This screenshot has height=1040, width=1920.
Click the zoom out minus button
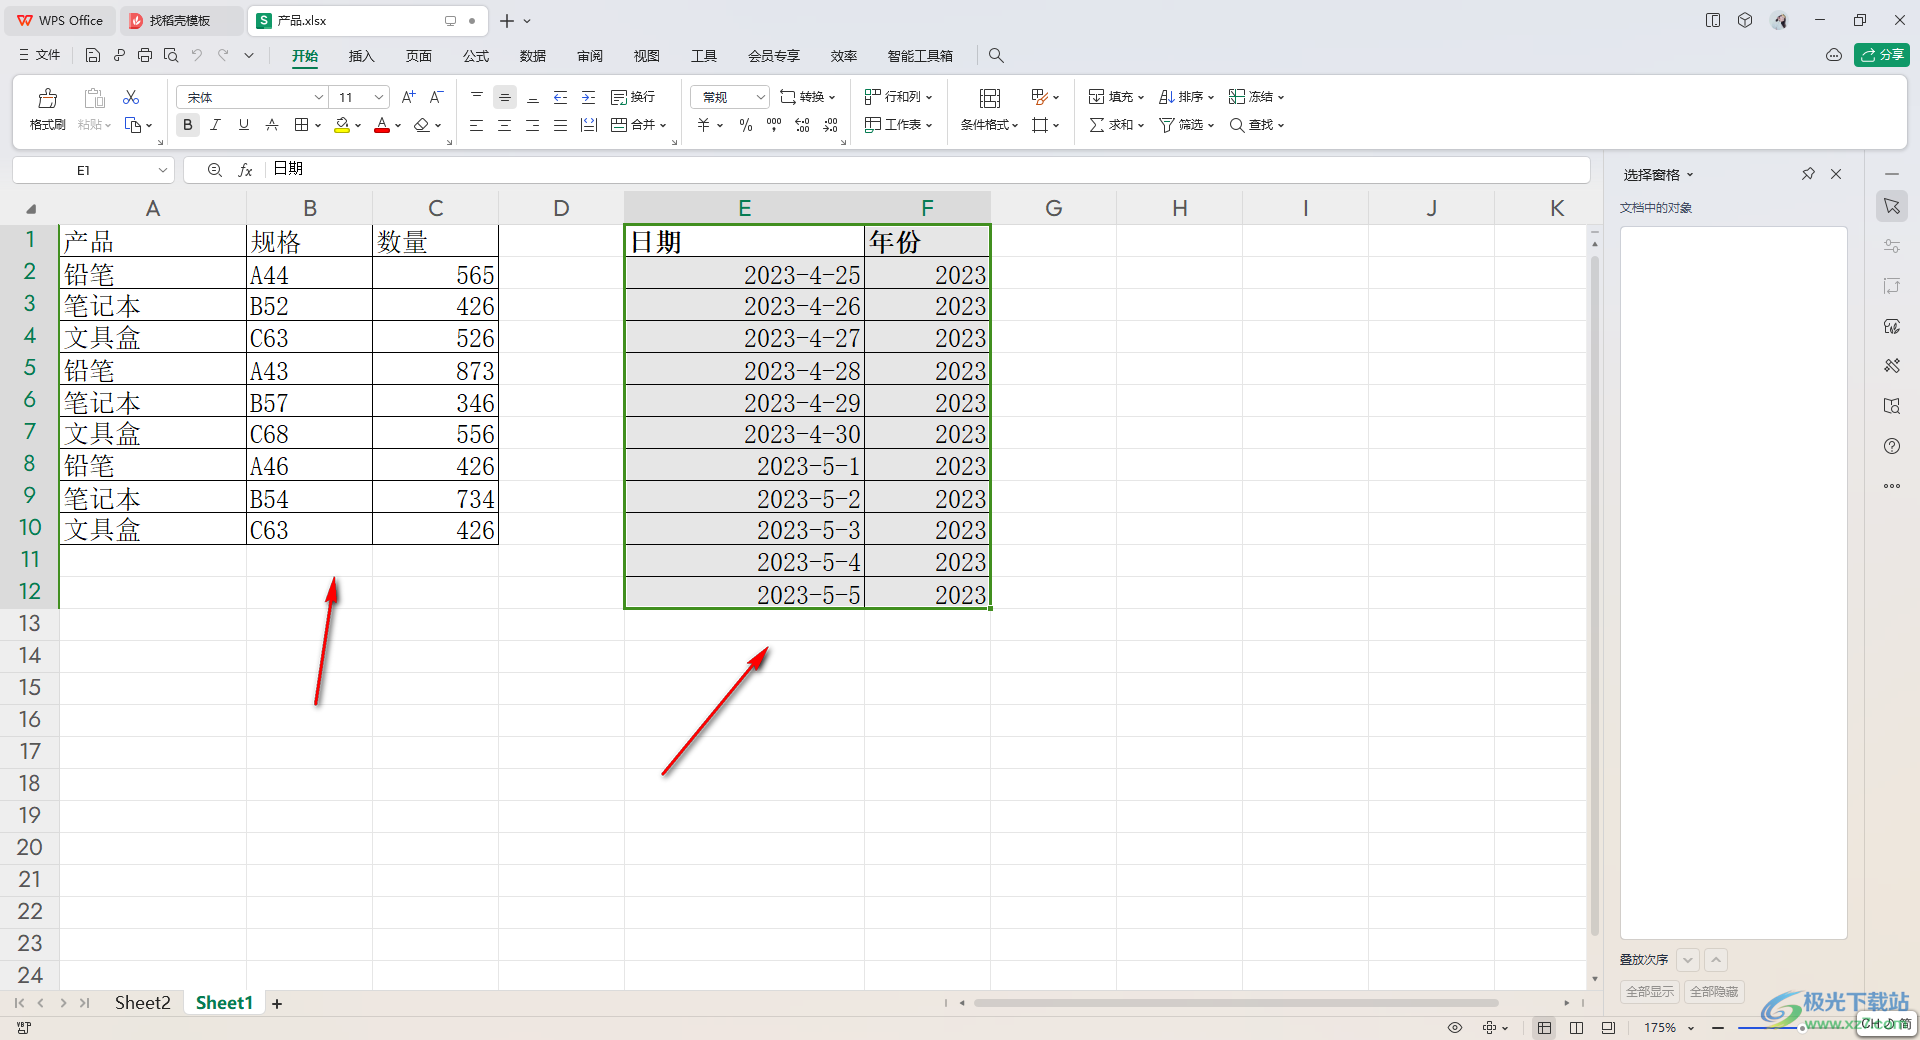point(1718,1027)
